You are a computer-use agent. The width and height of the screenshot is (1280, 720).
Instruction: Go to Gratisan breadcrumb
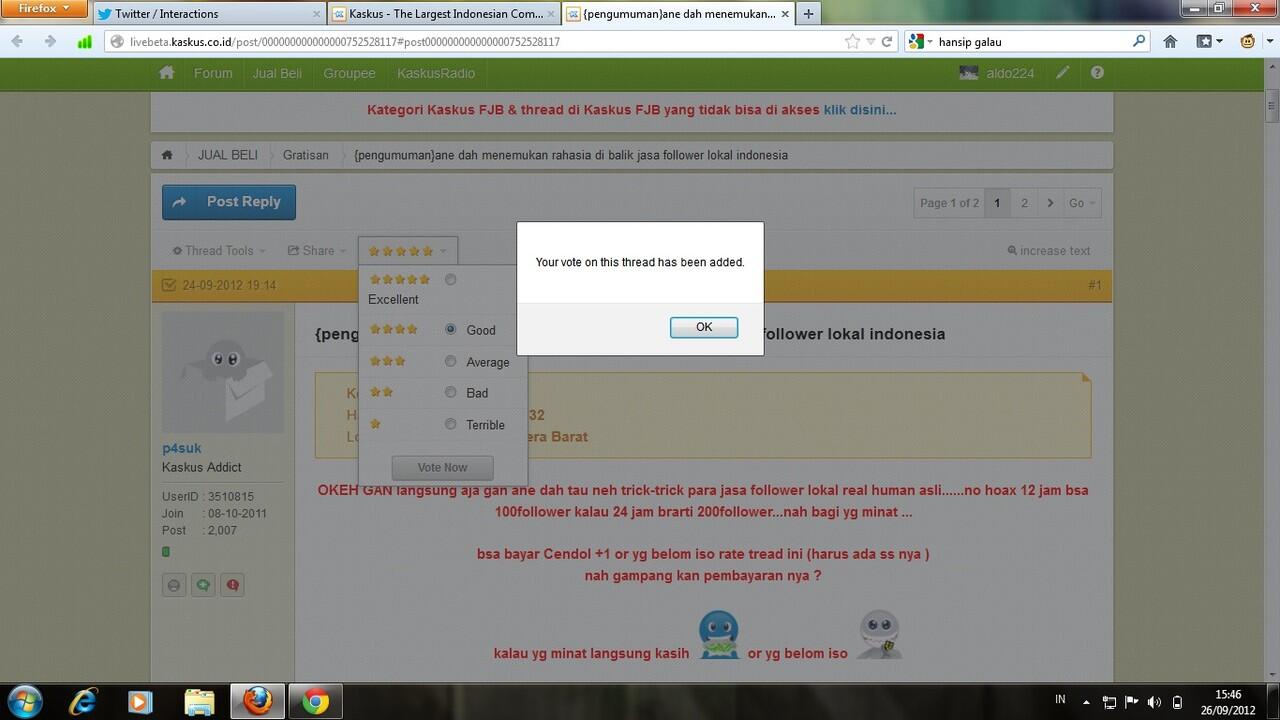306,155
